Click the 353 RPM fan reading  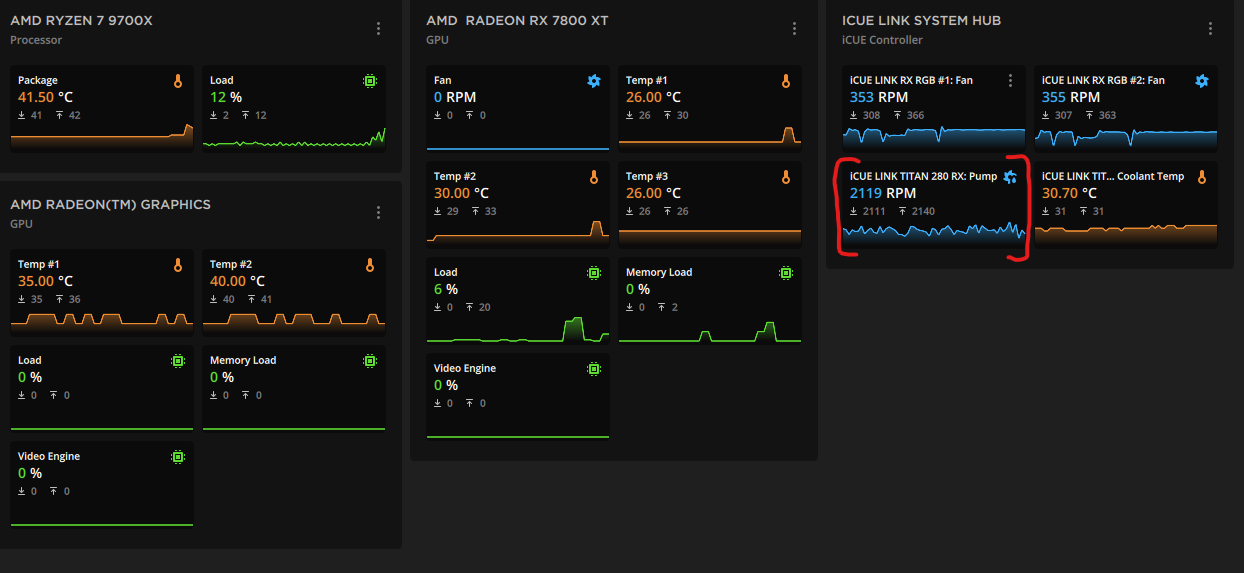(x=879, y=97)
